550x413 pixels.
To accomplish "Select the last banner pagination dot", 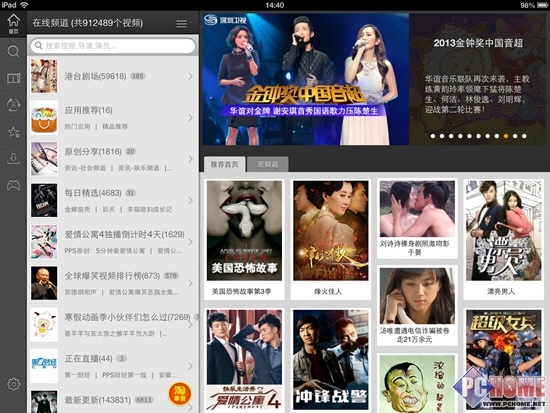I will pos(524,136).
